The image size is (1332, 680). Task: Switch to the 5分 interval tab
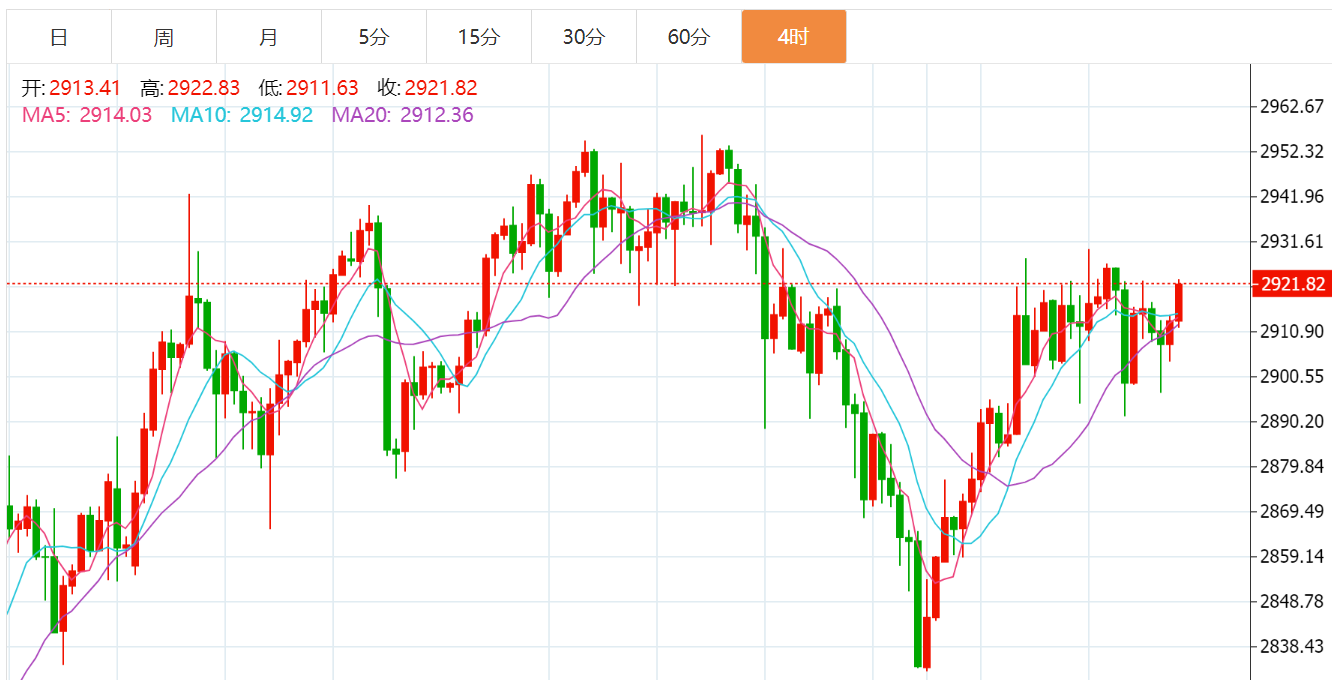click(x=374, y=37)
